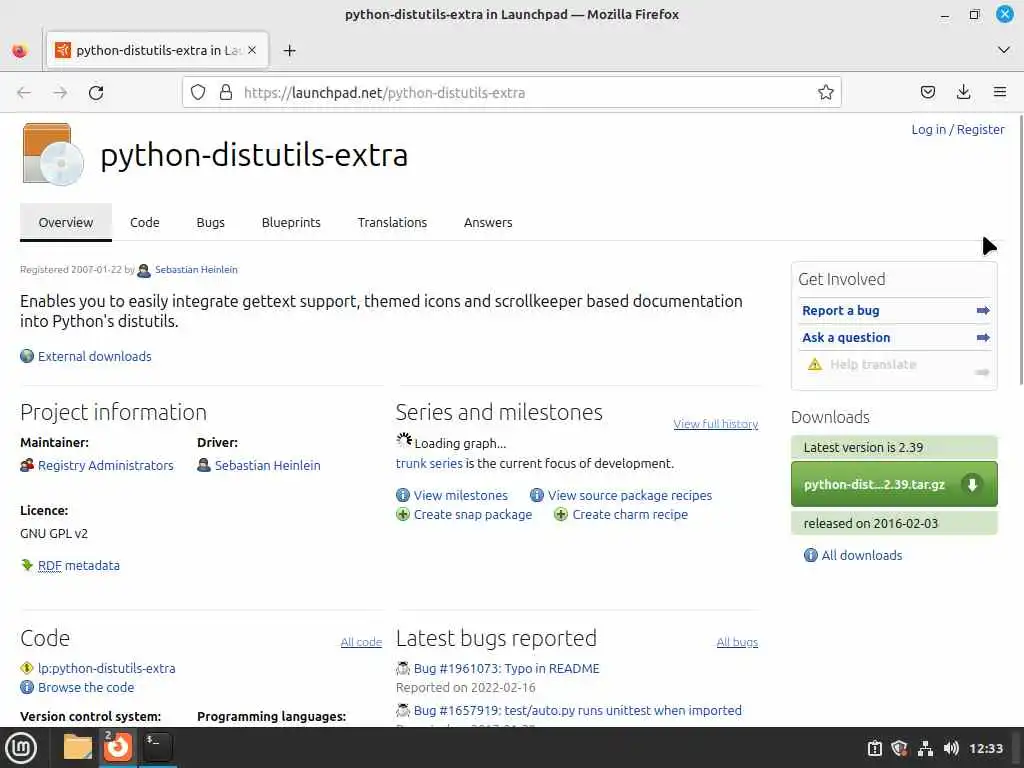
Task: Click Registry Administrators maintainer link
Action: coord(106,466)
